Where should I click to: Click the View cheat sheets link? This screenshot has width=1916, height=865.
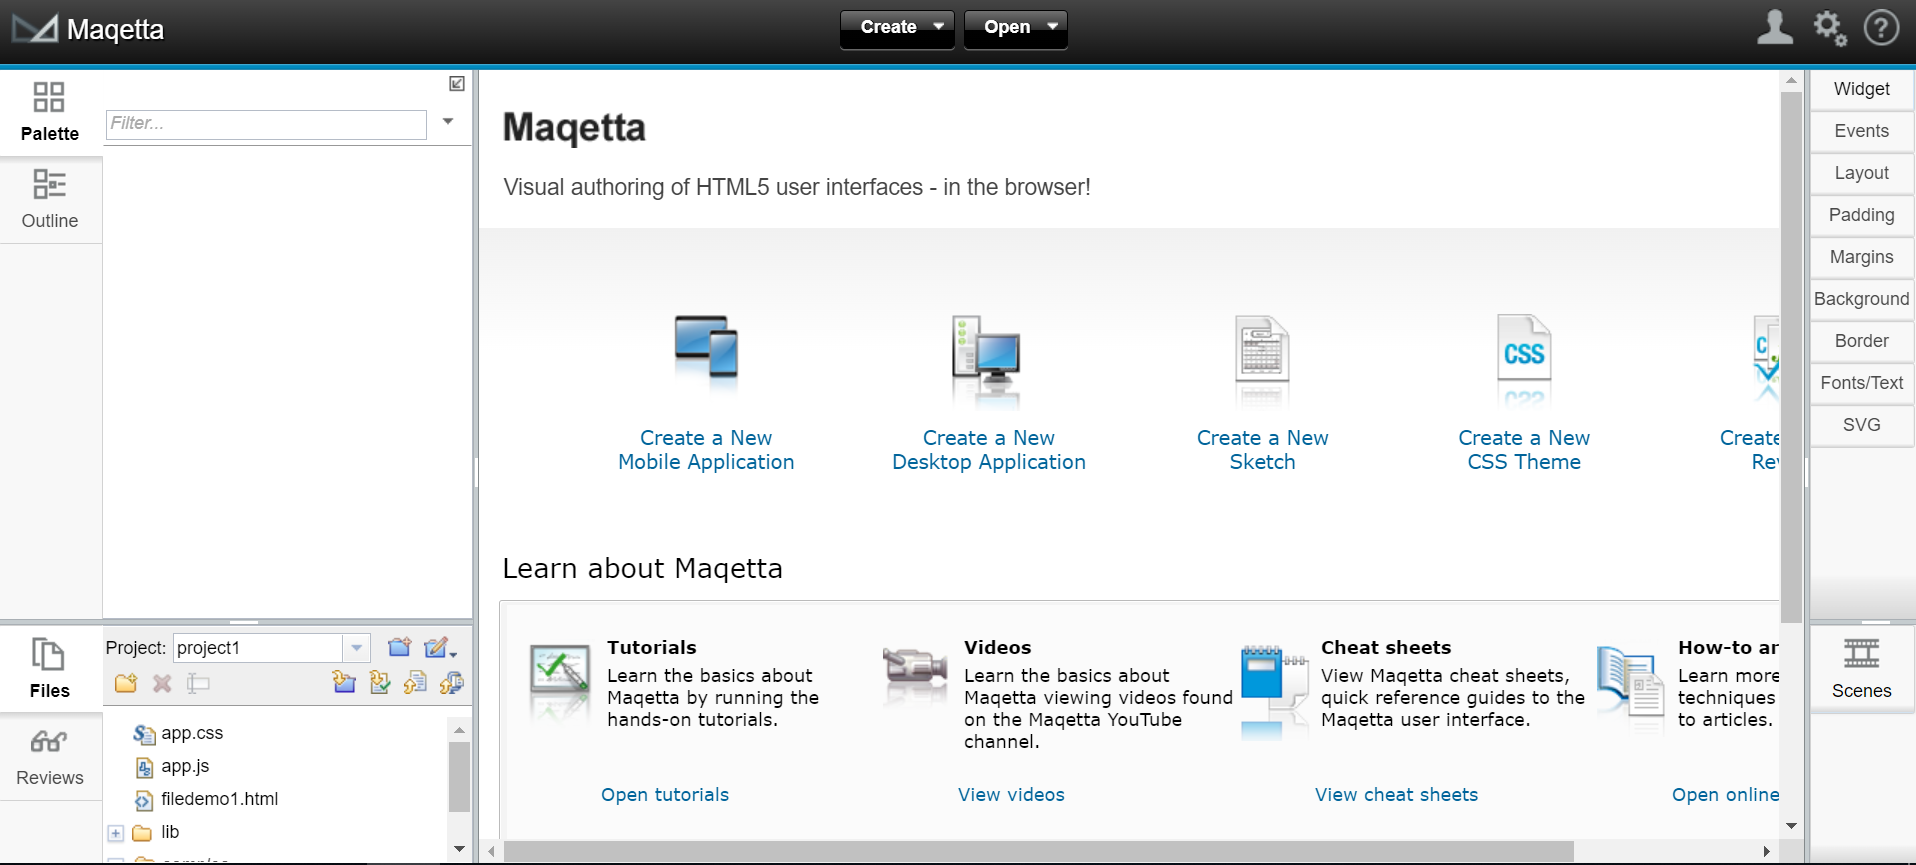coord(1396,795)
